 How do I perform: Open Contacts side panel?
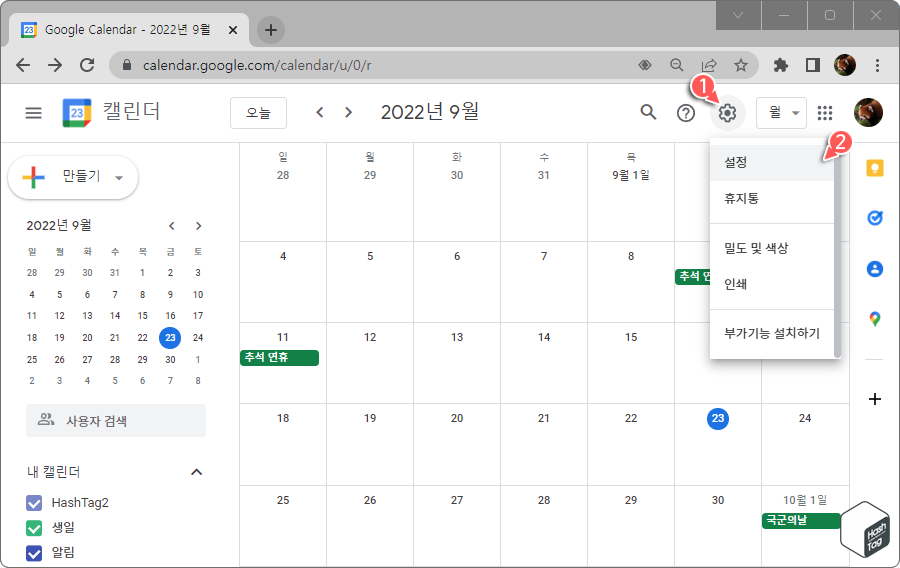tap(875, 269)
